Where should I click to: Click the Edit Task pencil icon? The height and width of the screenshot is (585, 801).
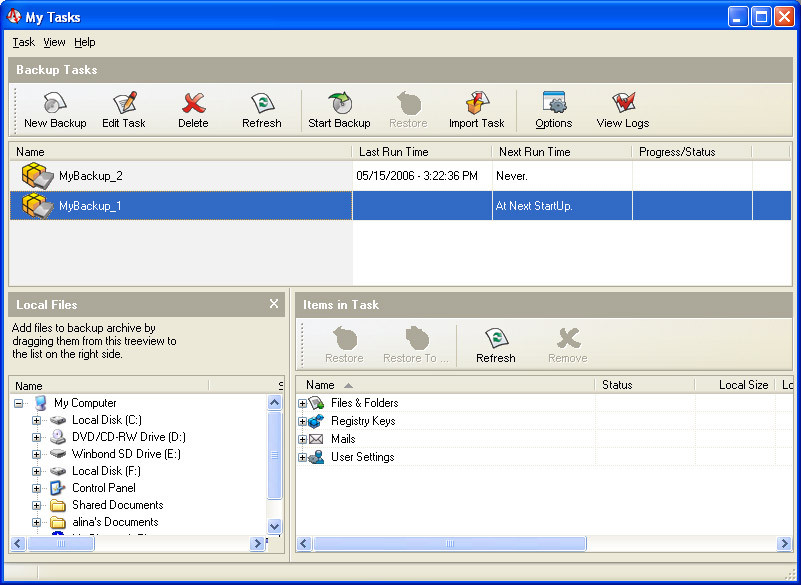pyautogui.click(x=125, y=103)
